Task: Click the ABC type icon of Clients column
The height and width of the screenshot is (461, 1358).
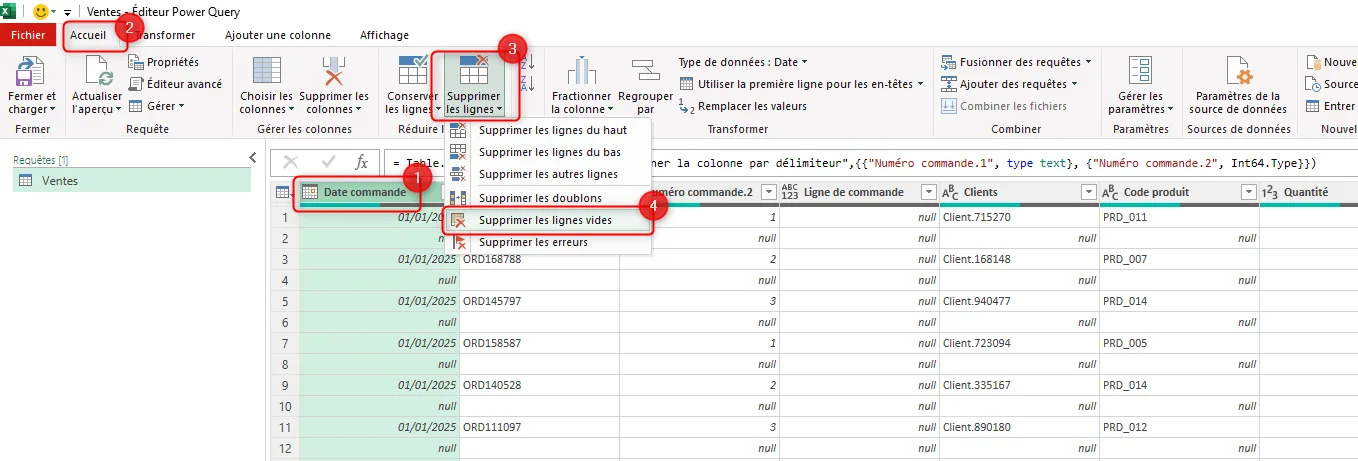Action: point(950,192)
